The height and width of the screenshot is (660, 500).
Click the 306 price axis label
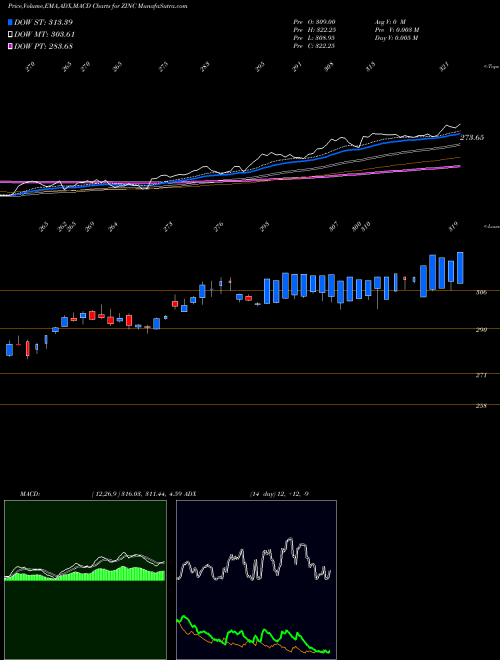481,292
